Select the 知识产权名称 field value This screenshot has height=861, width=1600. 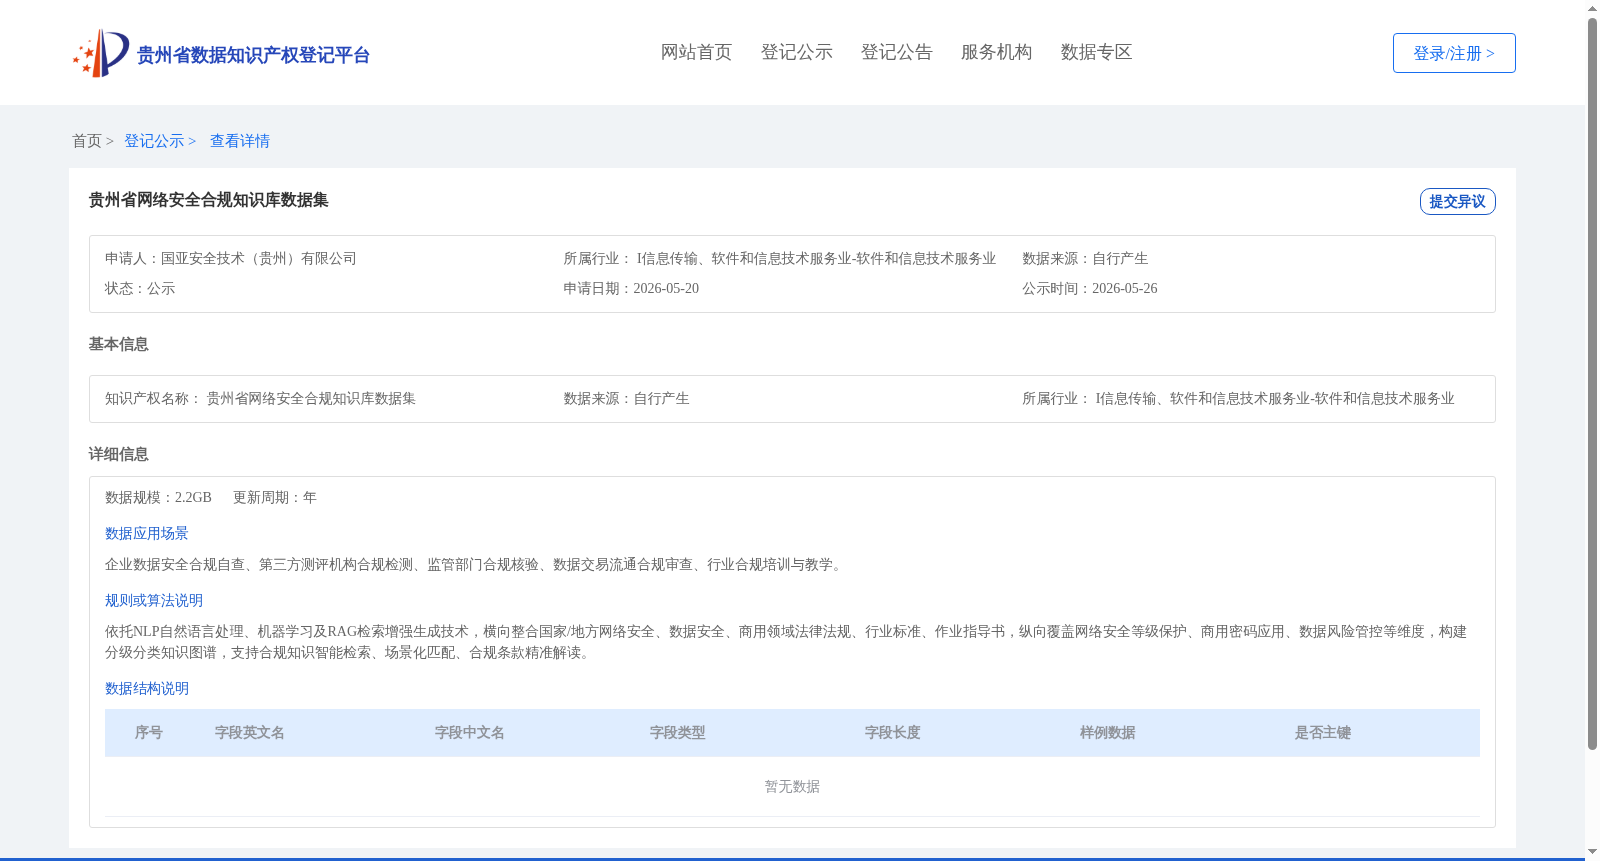(311, 398)
